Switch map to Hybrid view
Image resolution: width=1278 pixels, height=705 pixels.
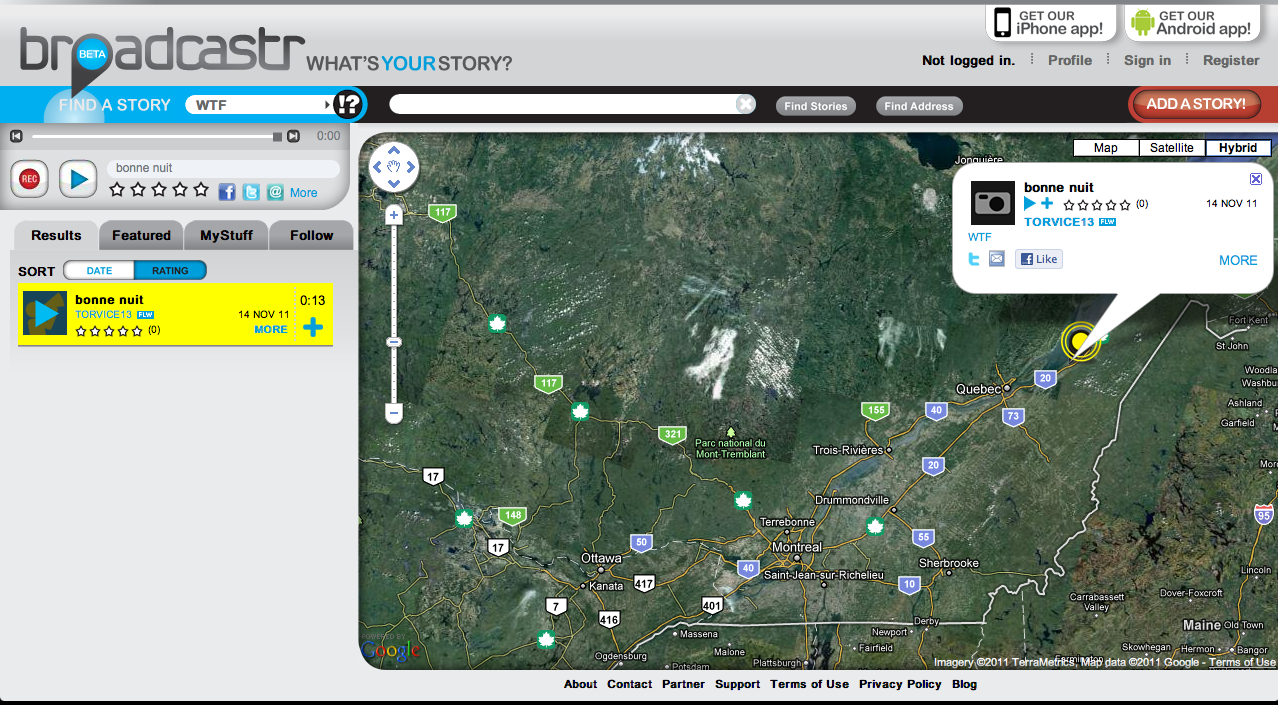[x=1238, y=148]
